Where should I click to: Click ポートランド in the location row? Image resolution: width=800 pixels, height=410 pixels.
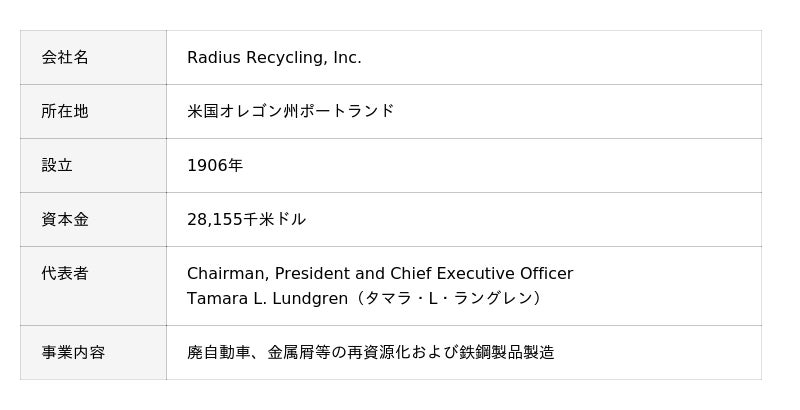[x=354, y=111]
